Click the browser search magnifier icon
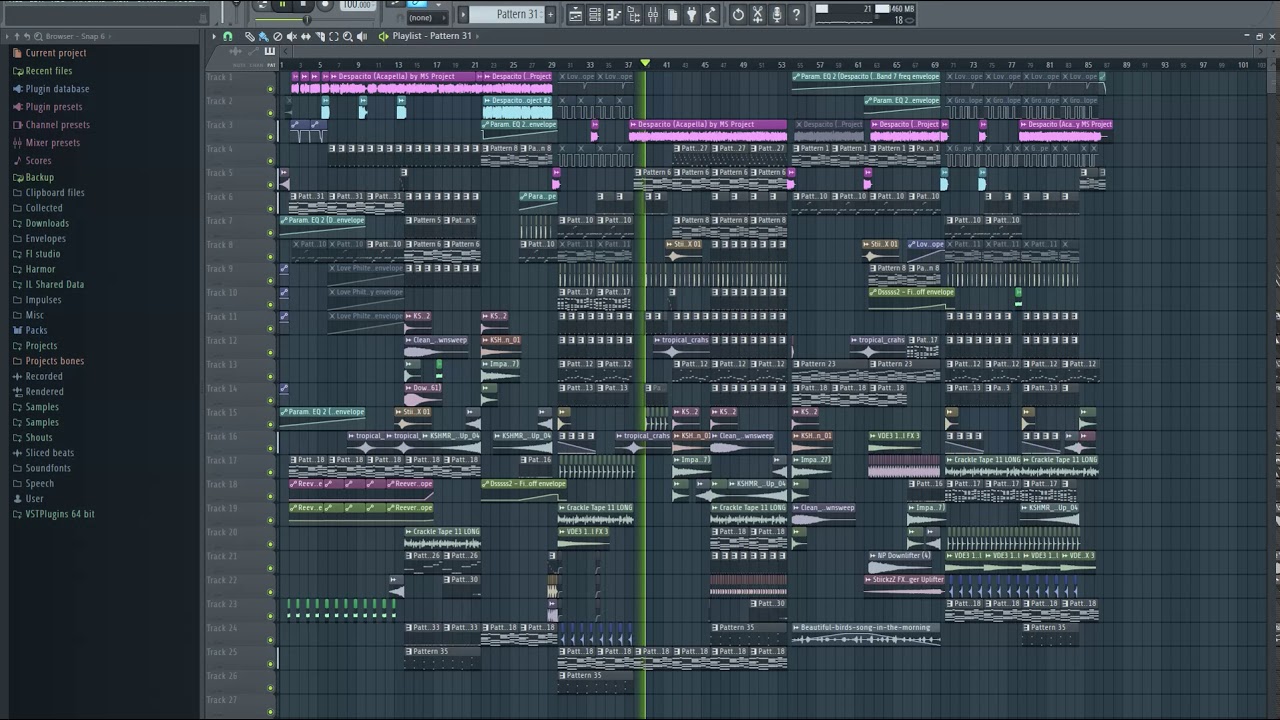Viewport: 1280px width, 720px height. click(38, 36)
